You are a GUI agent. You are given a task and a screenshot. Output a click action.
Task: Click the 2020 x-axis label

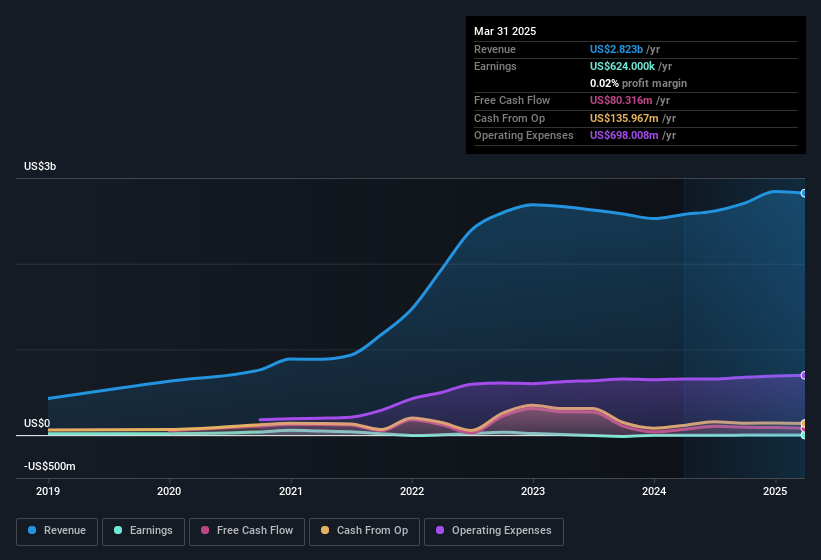tap(169, 491)
